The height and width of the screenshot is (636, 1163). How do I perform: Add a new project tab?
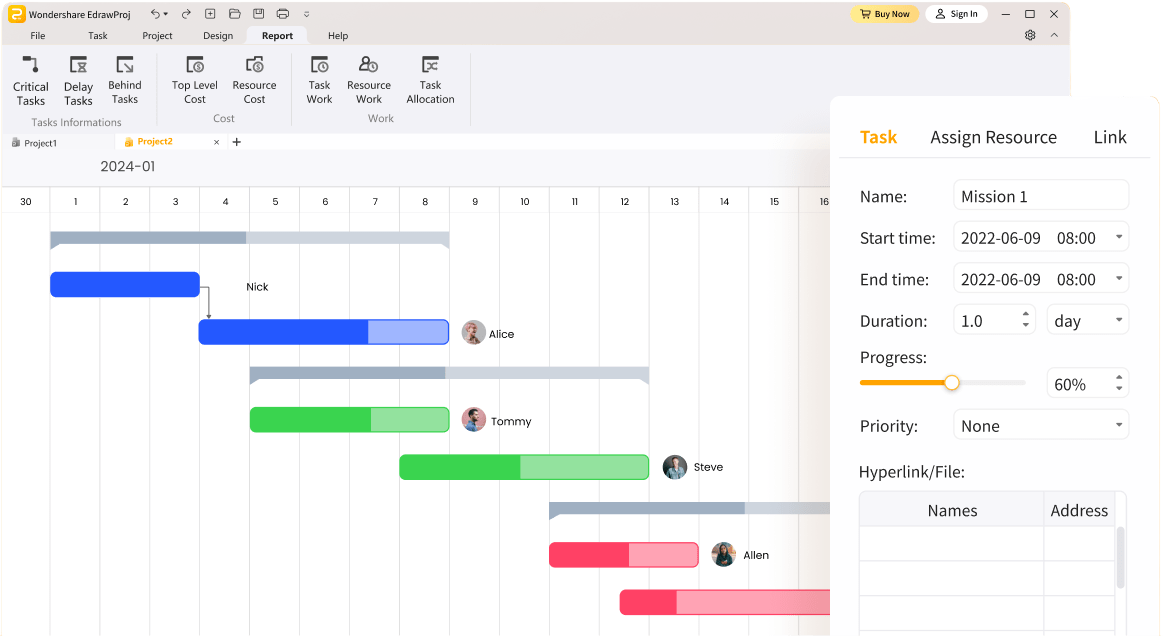pyautogui.click(x=237, y=142)
